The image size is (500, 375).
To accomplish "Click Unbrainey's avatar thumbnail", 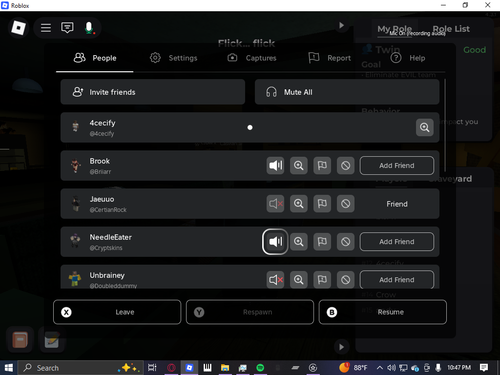I will (x=75, y=279).
